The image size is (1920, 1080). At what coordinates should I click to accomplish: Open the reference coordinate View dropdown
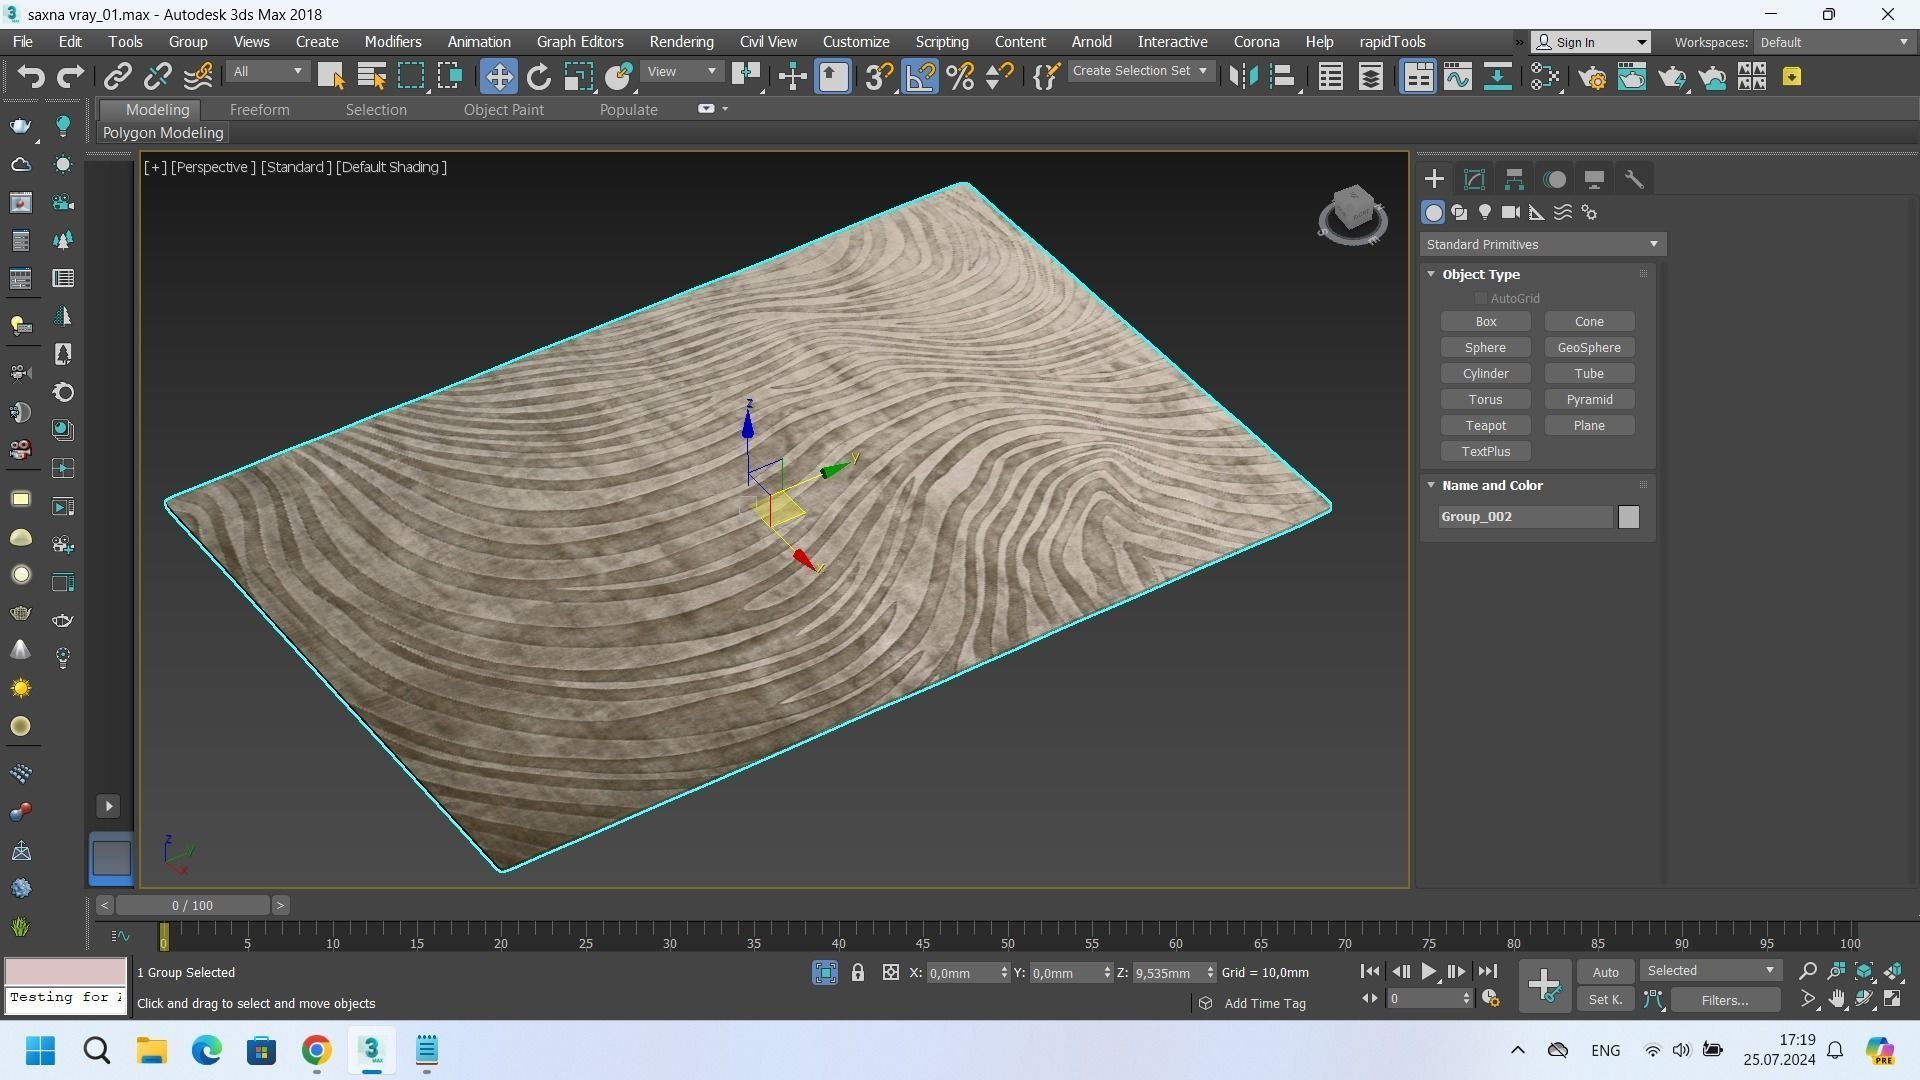pyautogui.click(x=682, y=72)
